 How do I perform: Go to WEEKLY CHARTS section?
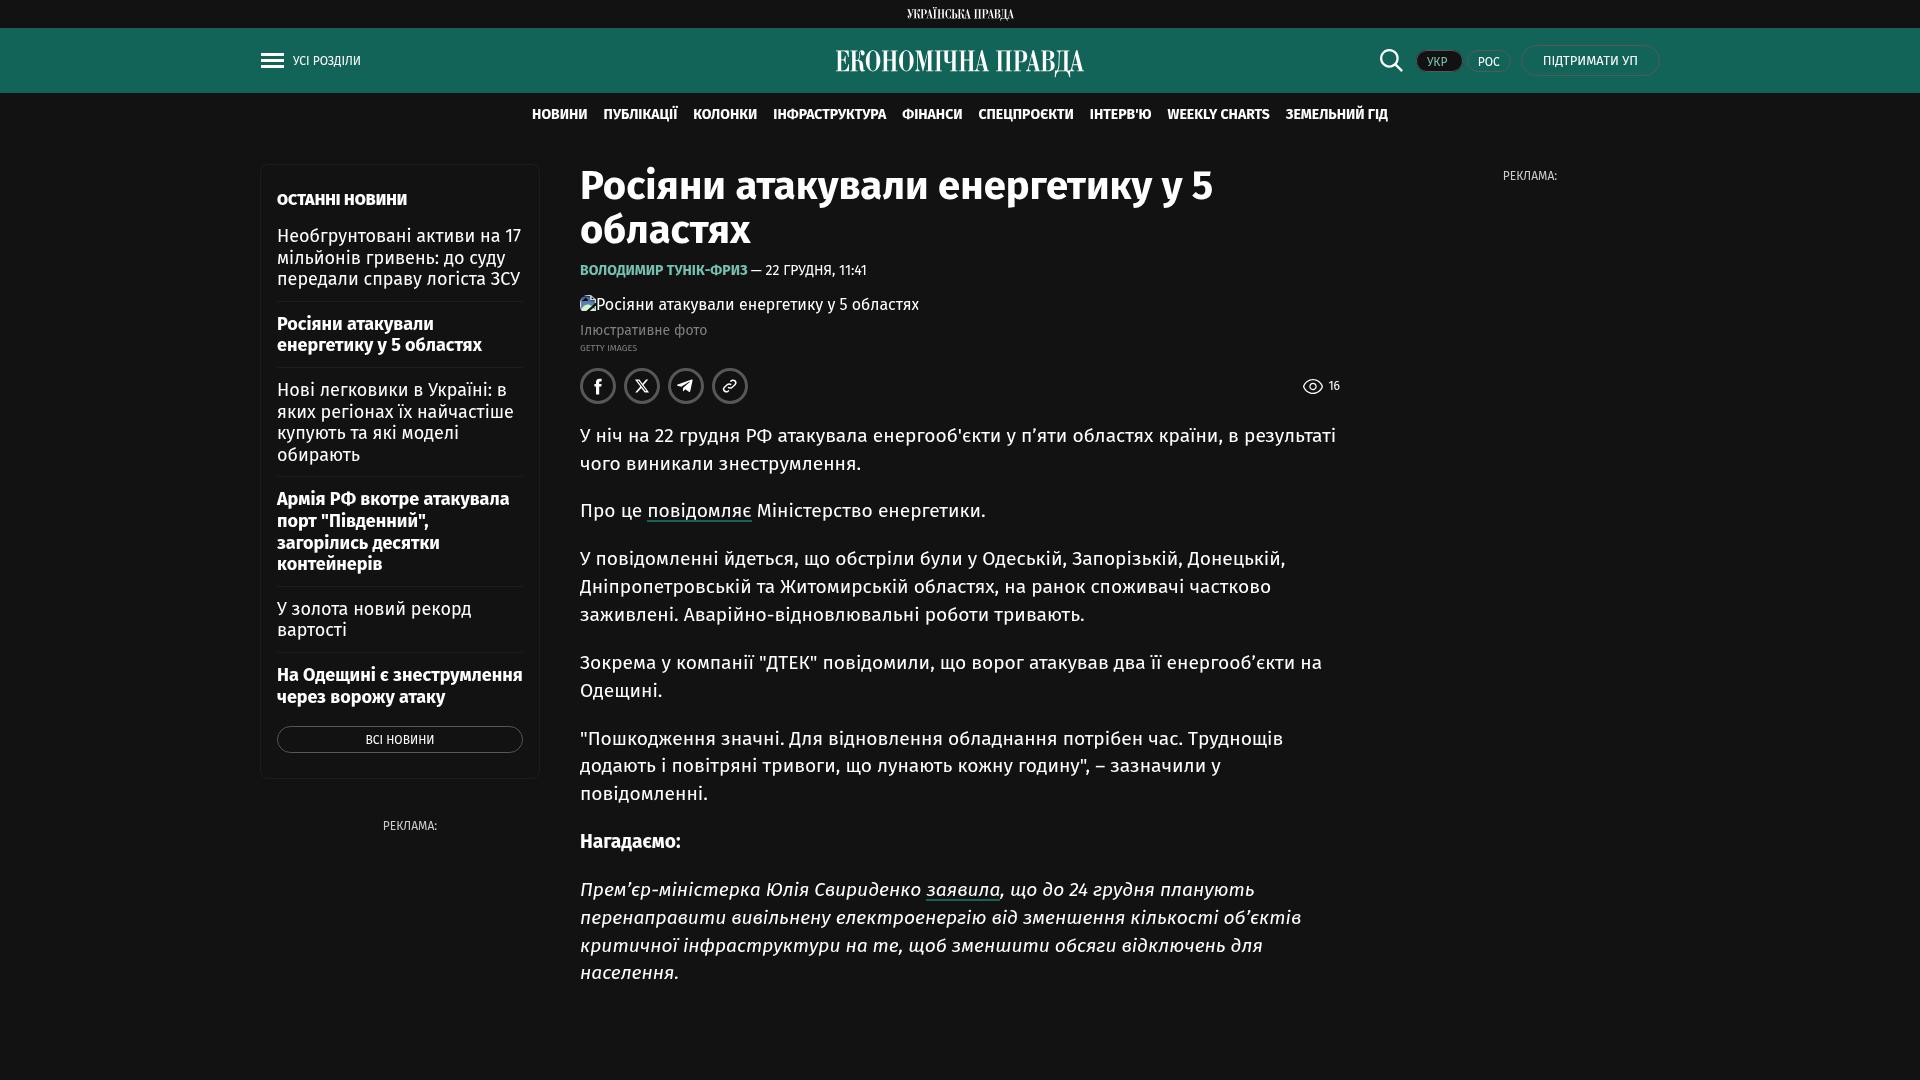pos(1217,115)
